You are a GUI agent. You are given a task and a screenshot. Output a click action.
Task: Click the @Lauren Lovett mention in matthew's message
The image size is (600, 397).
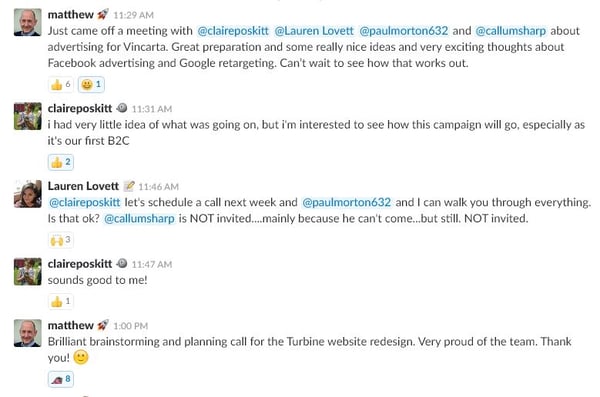point(314,31)
